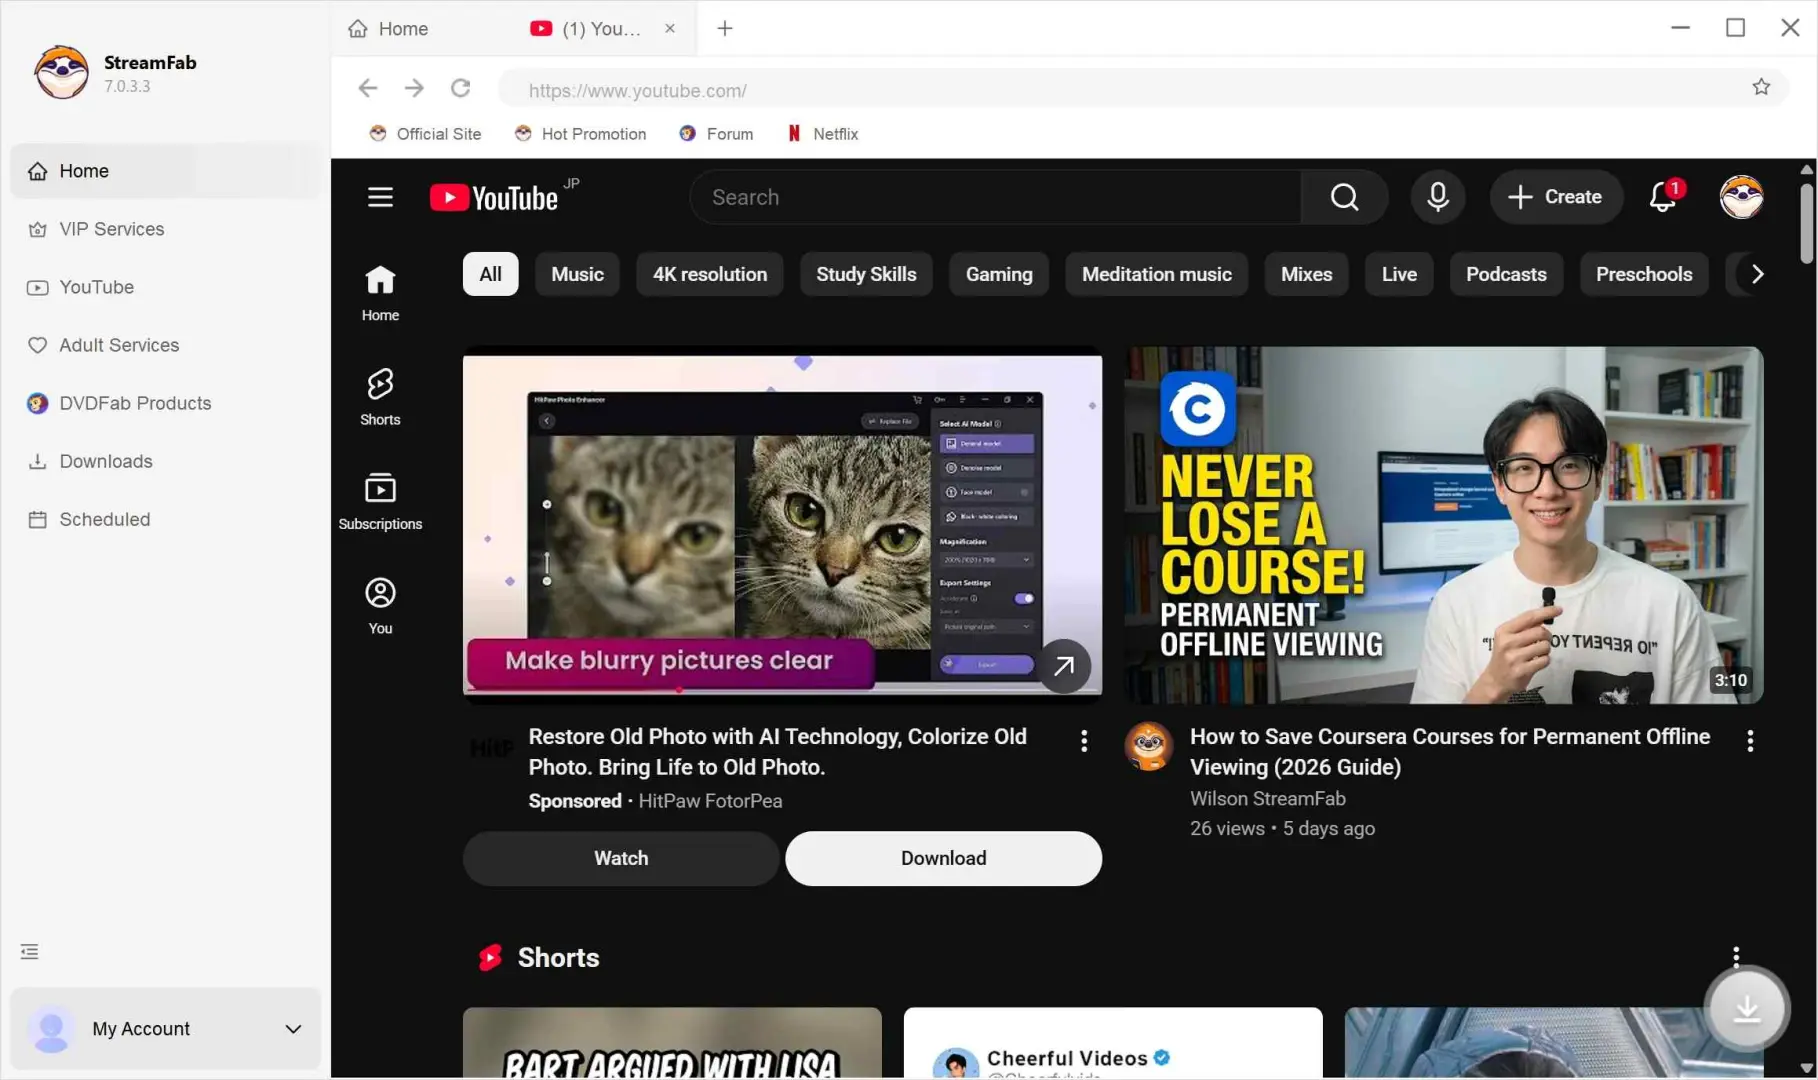Select the Podcasts chip
1818x1080 pixels.
click(x=1506, y=274)
